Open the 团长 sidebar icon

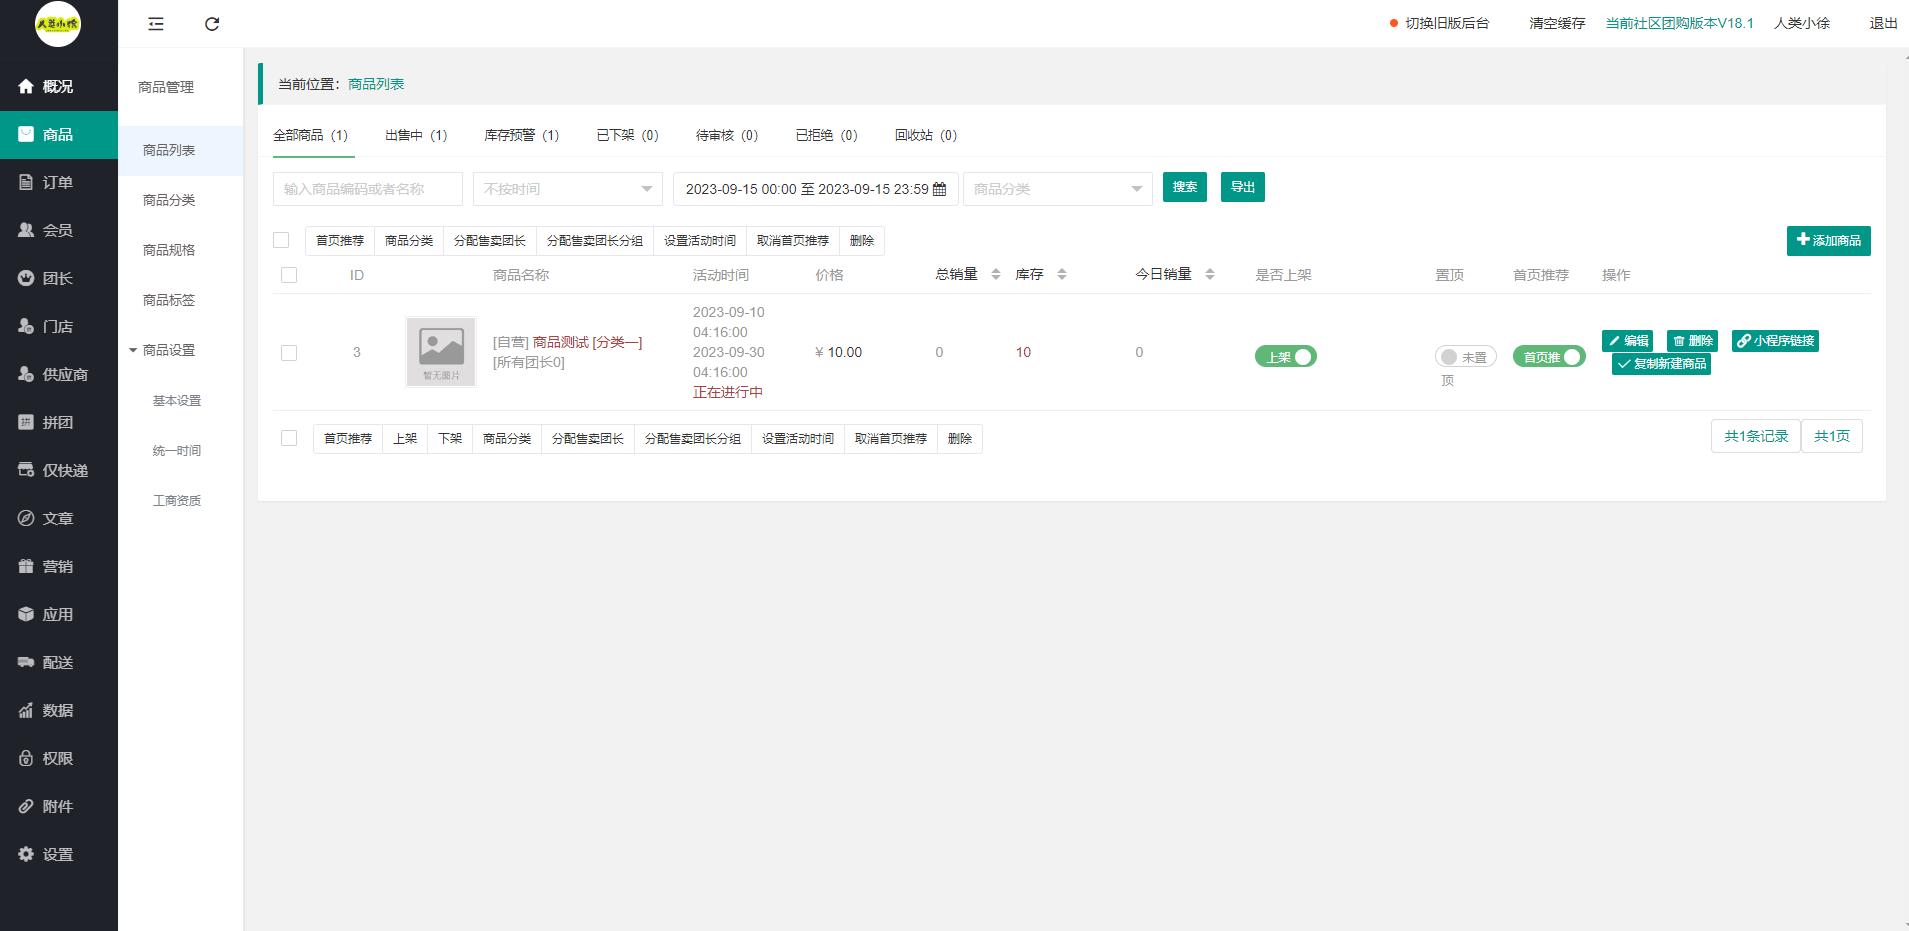point(26,279)
